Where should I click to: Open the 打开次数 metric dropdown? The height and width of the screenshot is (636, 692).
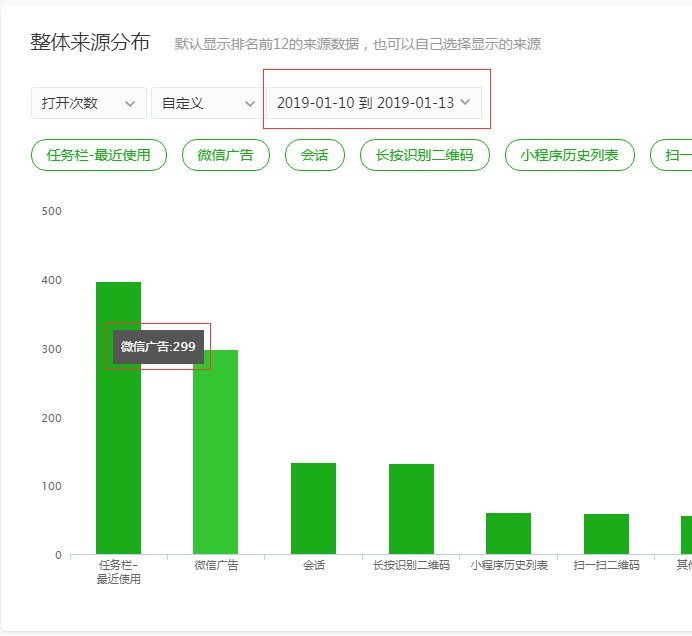(88, 103)
